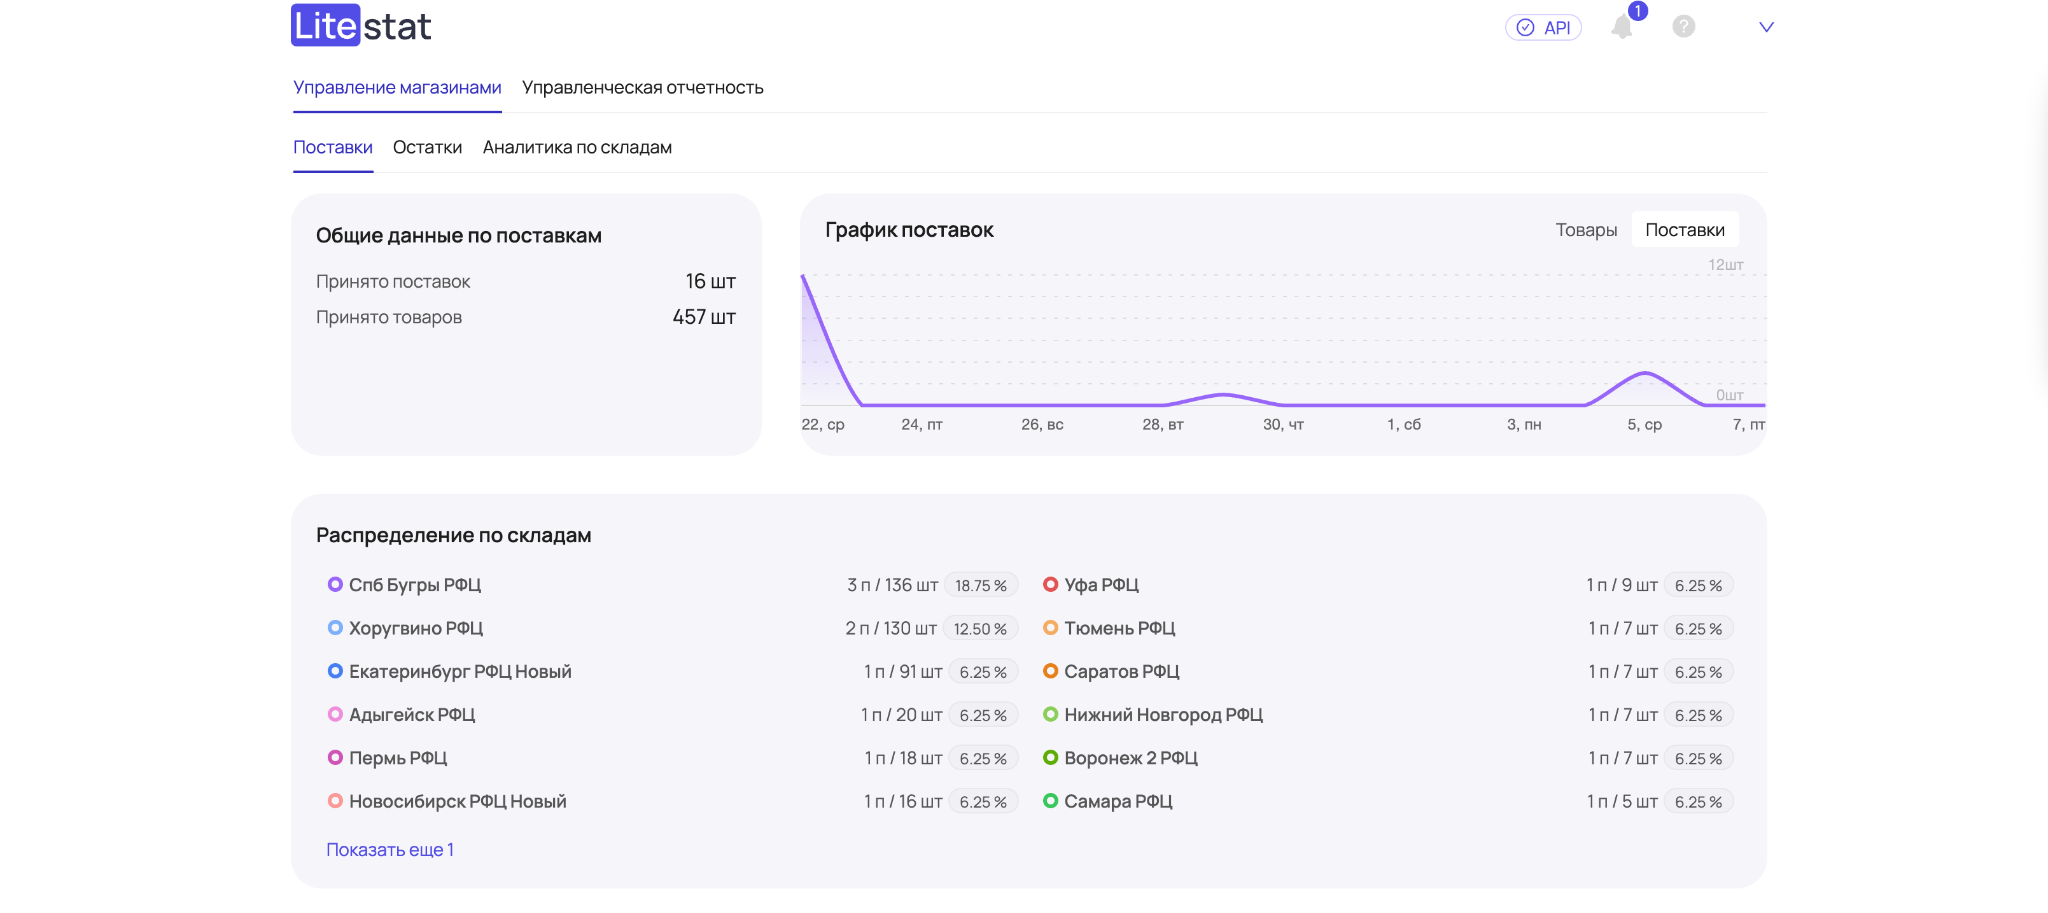Open the notifications bell

(x=1622, y=27)
